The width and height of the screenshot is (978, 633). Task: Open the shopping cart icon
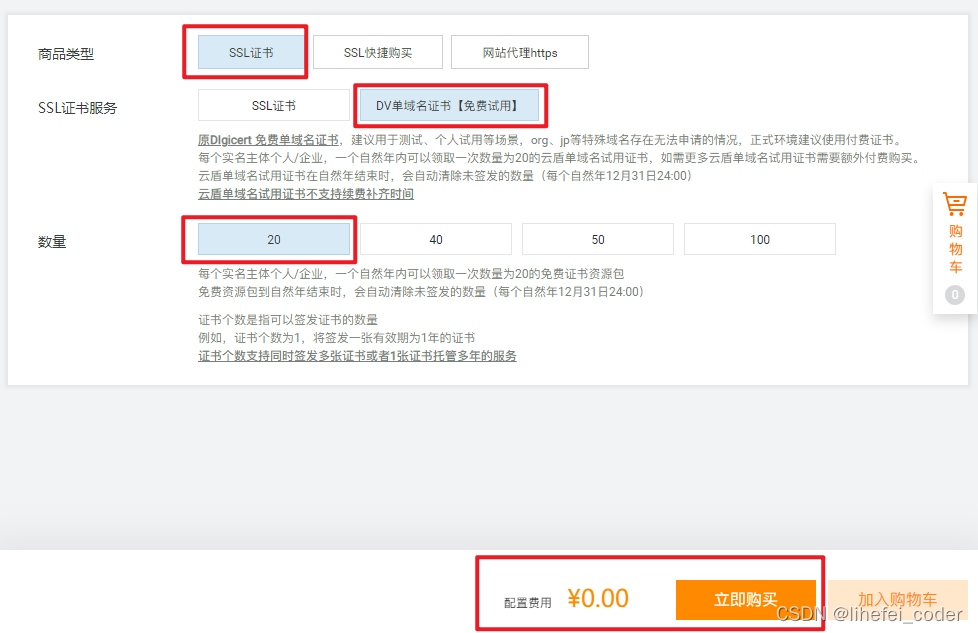click(x=955, y=204)
